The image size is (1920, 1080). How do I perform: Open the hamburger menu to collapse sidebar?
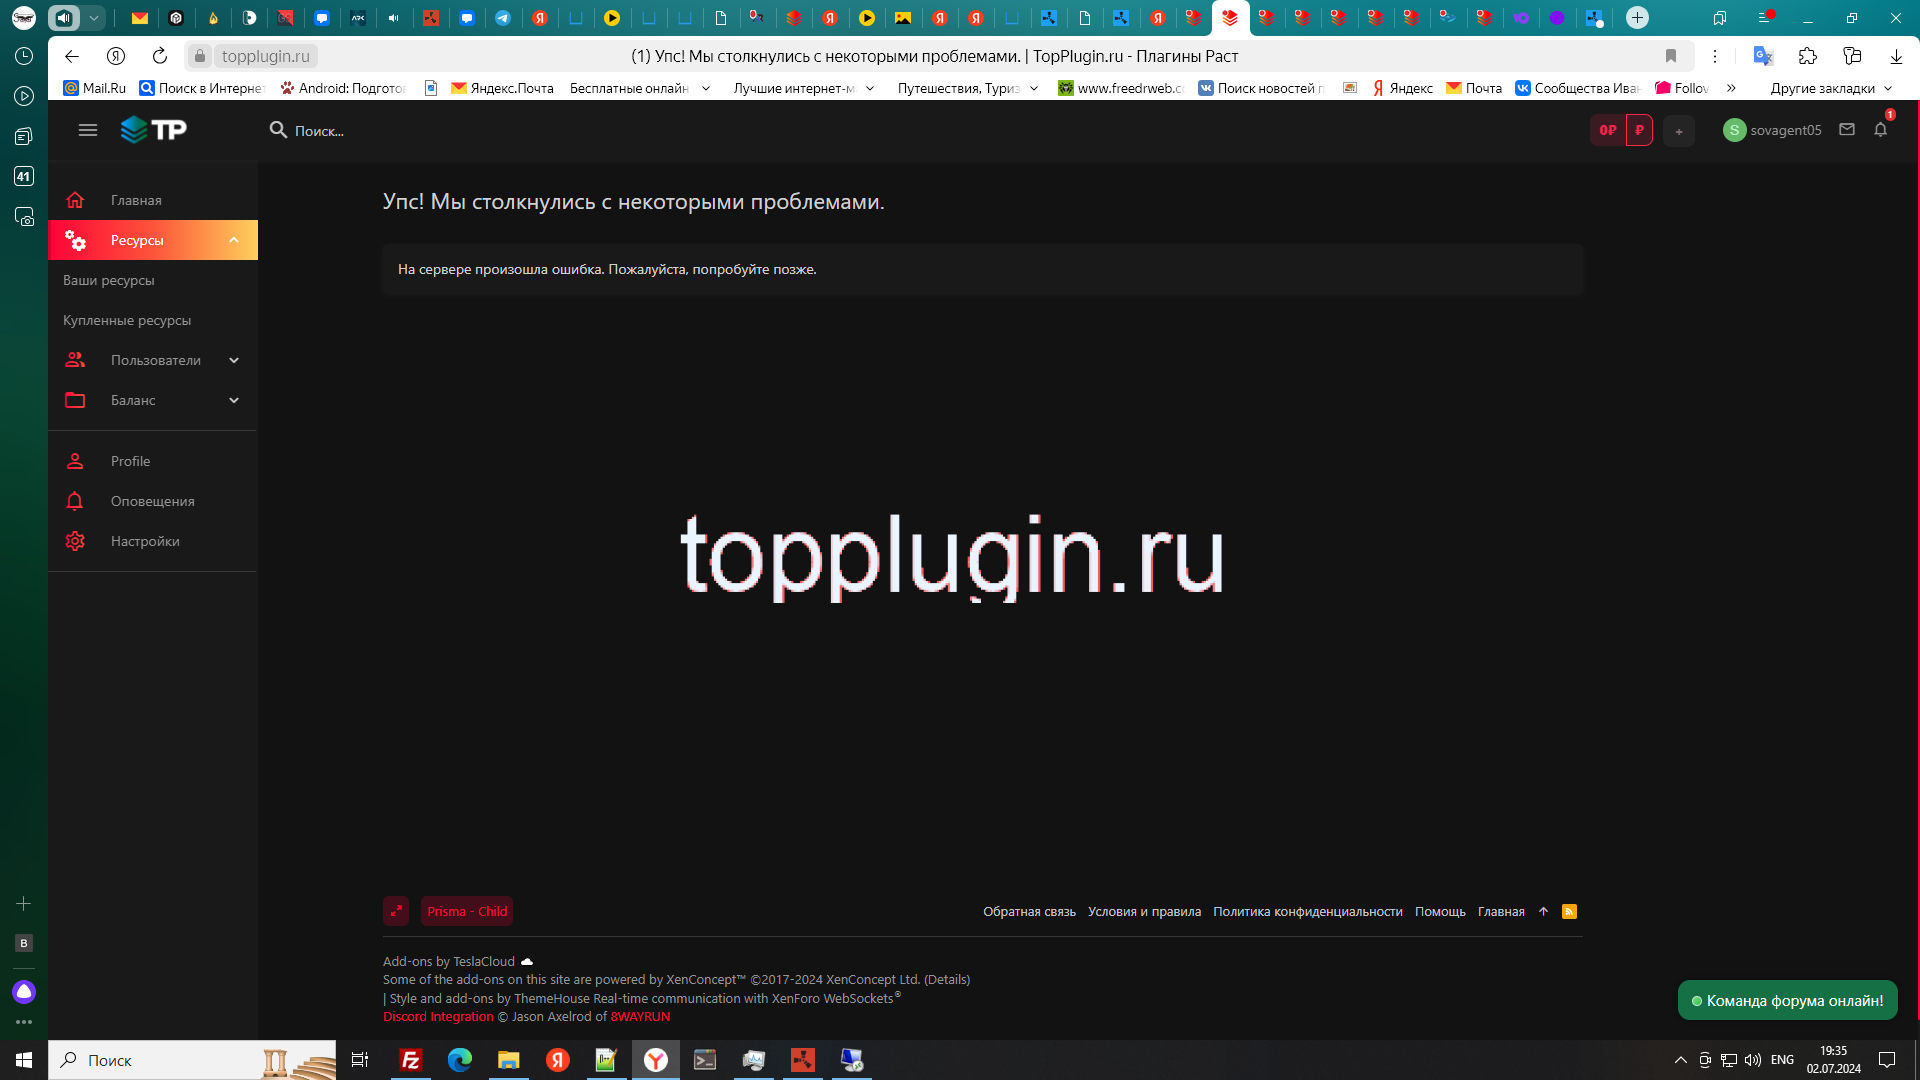88,130
